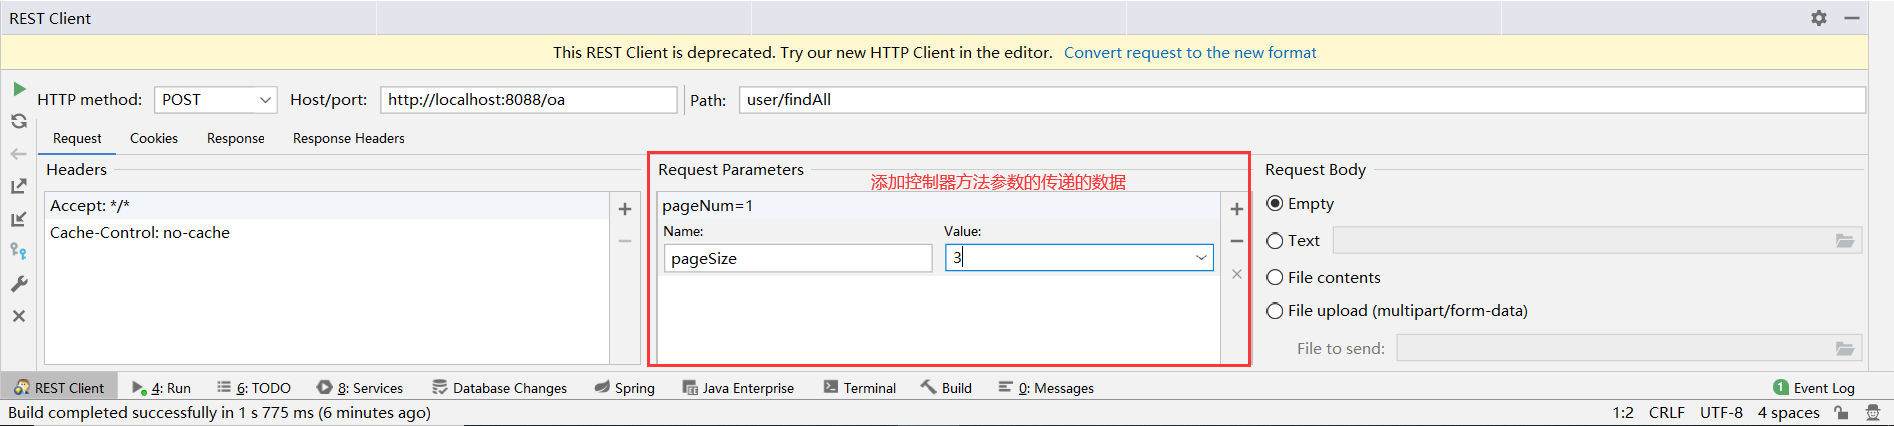Browse folder icon for Text body
The height and width of the screenshot is (426, 1894).
pyautogui.click(x=1845, y=241)
